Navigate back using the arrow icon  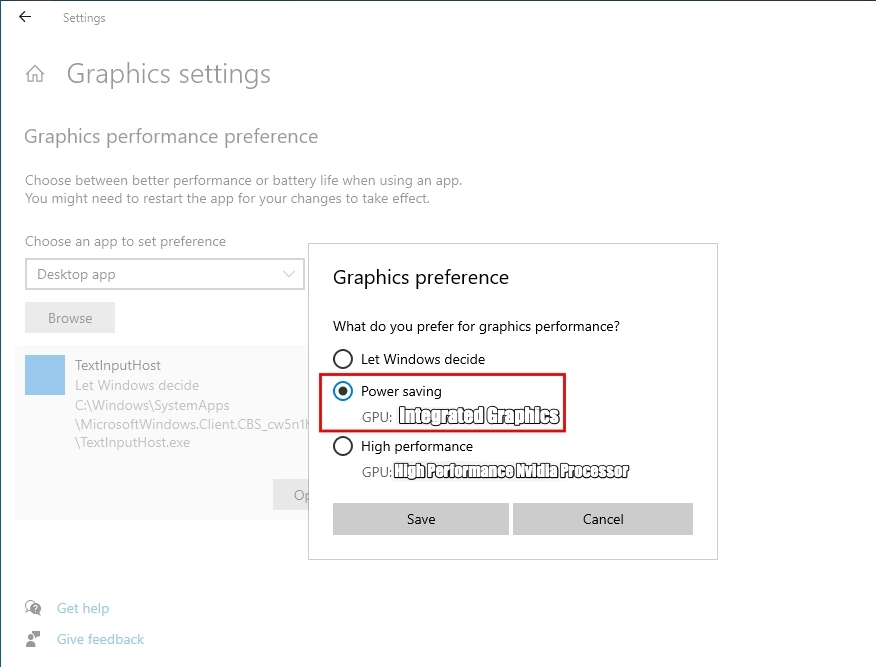click(24, 16)
